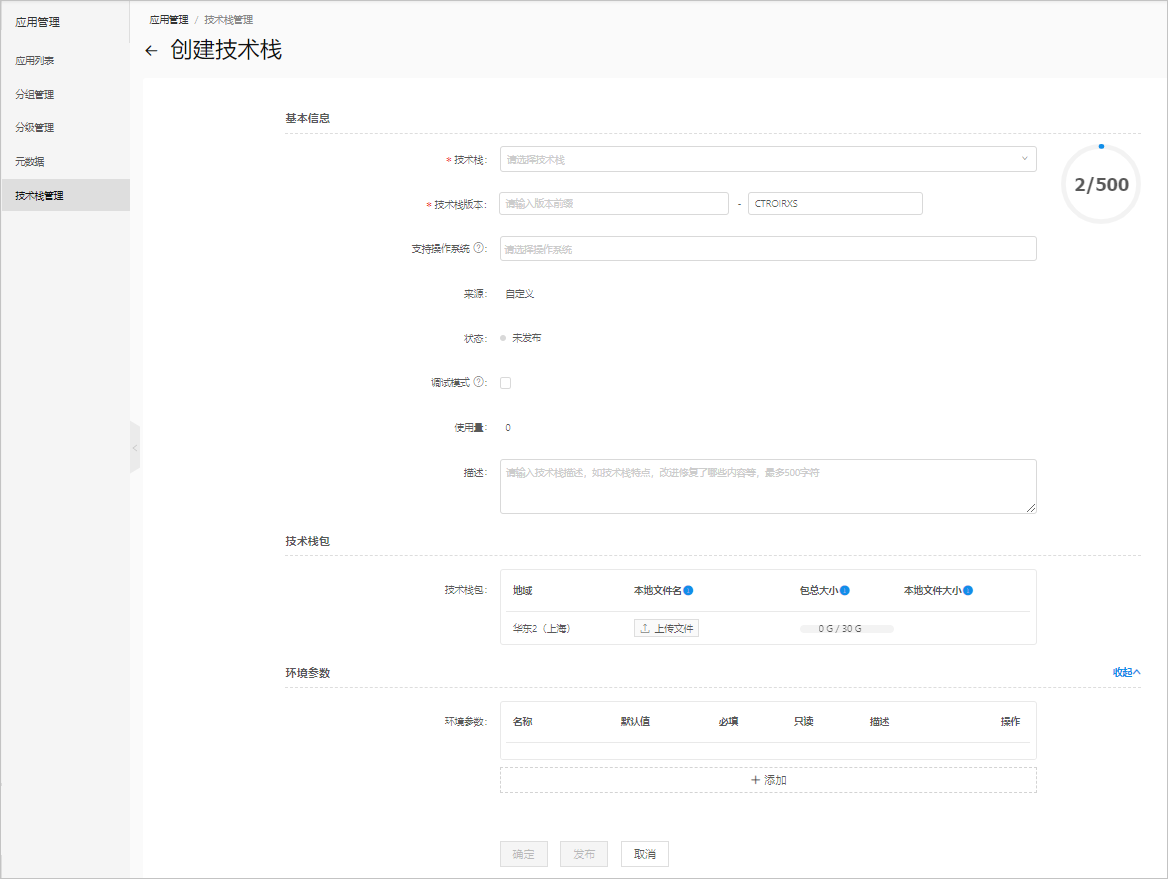Click the 只读 column header

[x=803, y=722]
